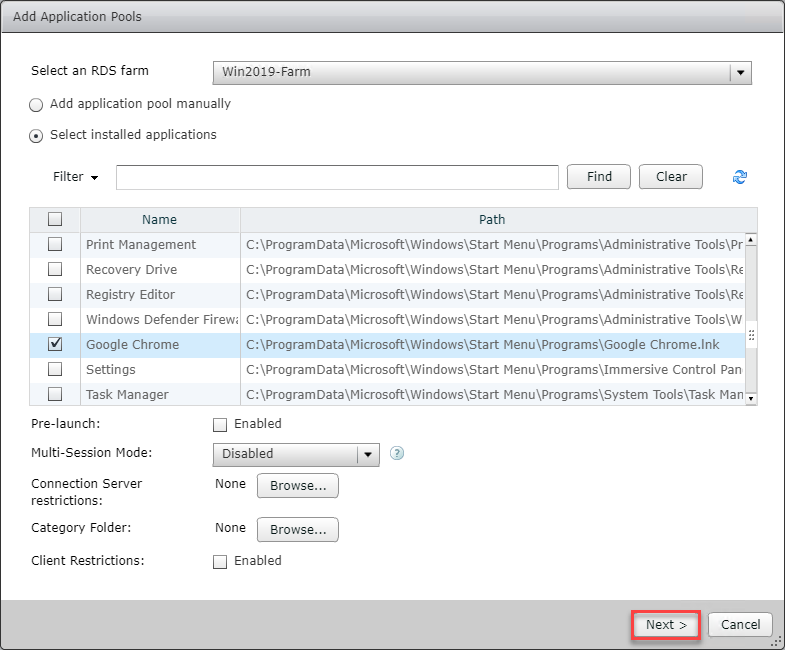Click the application list scrollbar down arrow
Image resolution: width=785 pixels, height=650 pixels.
point(751,399)
